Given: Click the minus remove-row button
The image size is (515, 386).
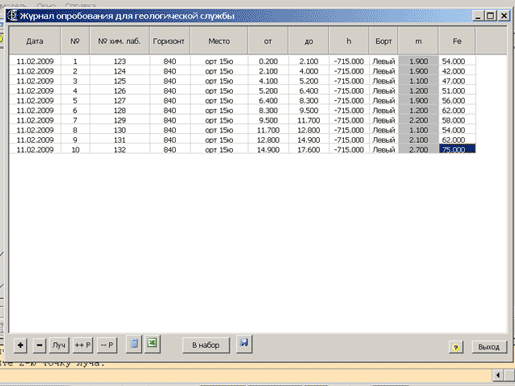Looking at the screenshot, I should [x=39, y=345].
